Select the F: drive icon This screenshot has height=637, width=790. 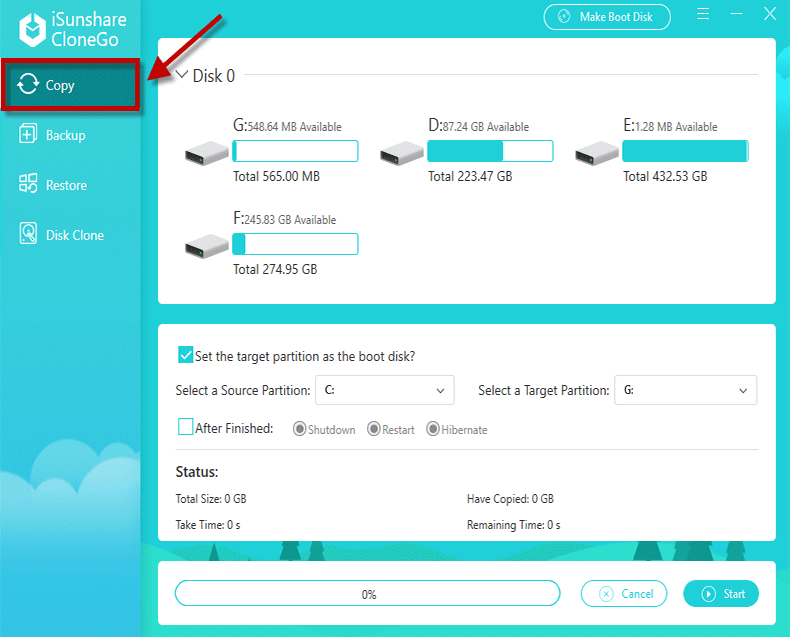[207, 246]
